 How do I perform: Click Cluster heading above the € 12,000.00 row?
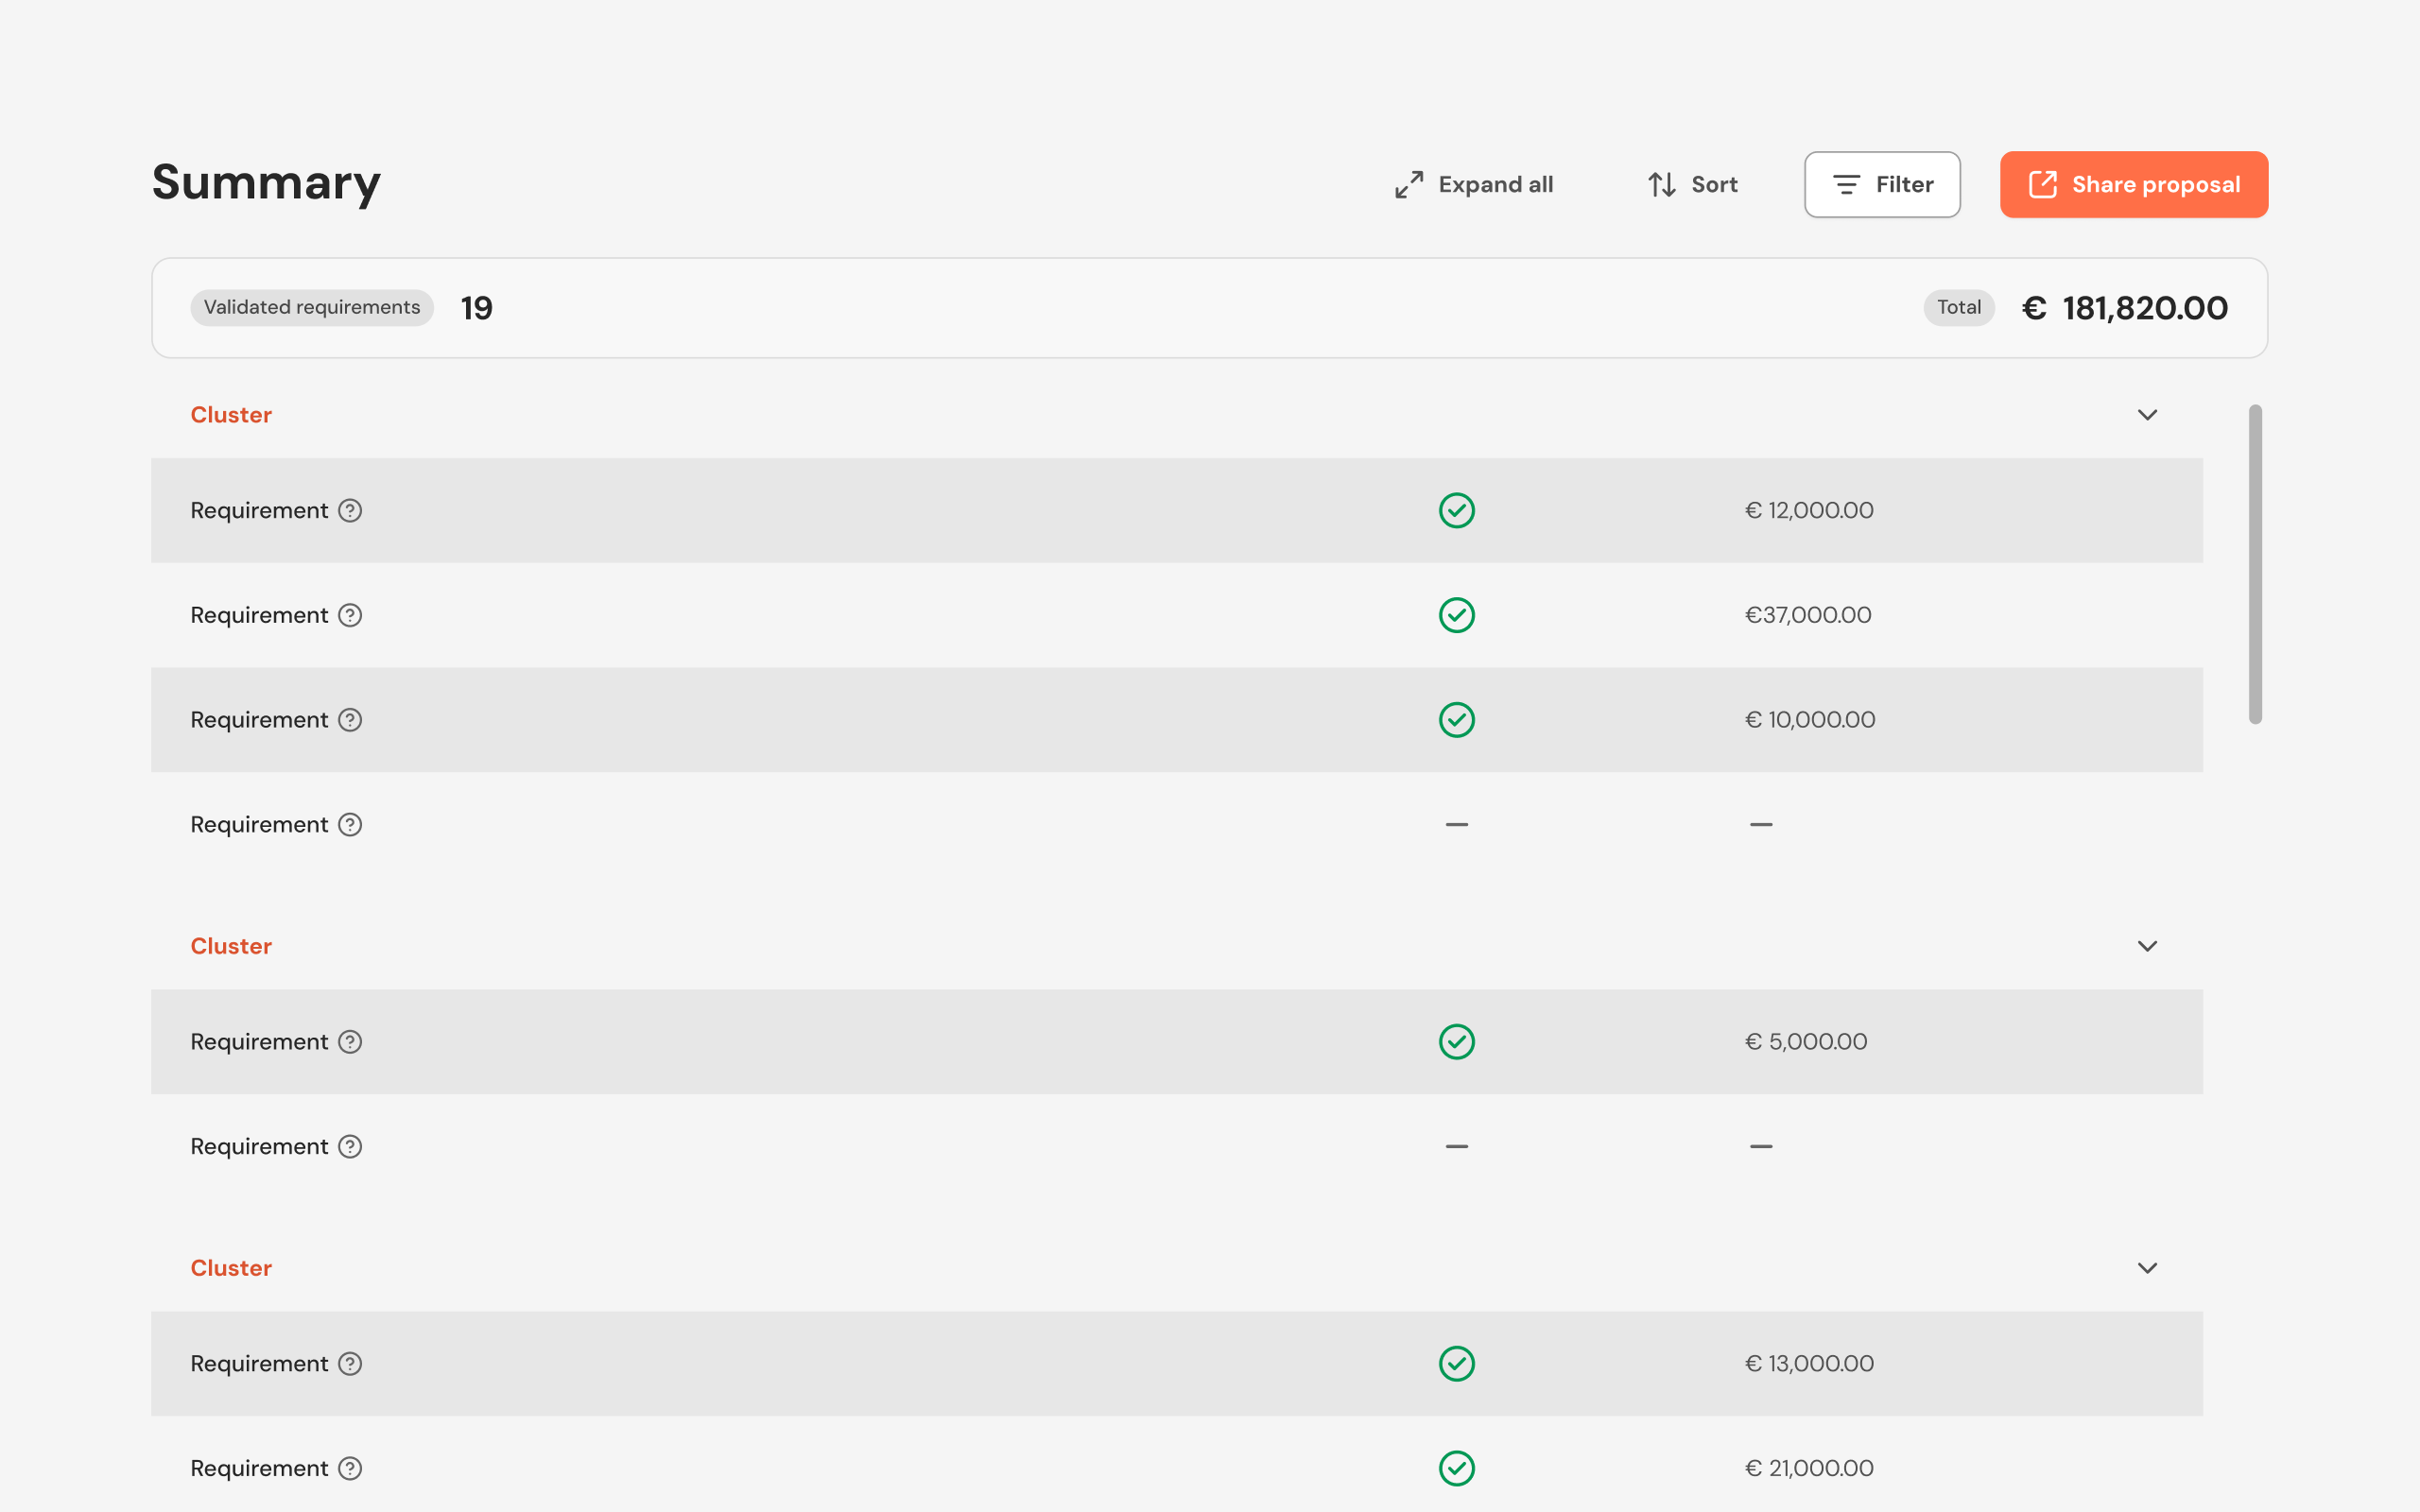click(x=231, y=415)
